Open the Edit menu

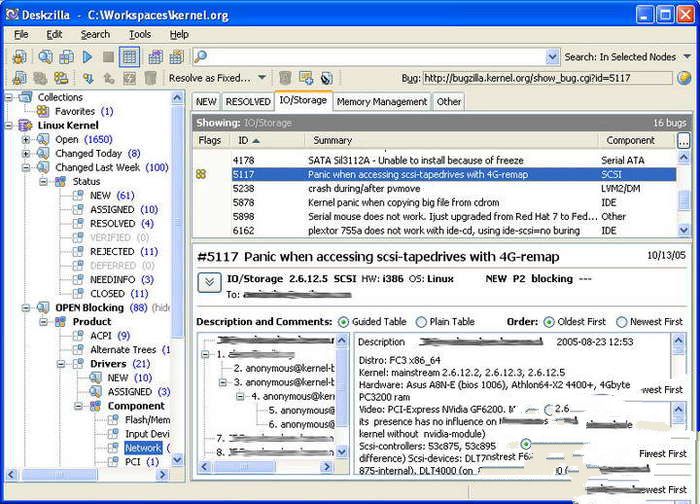[x=54, y=34]
